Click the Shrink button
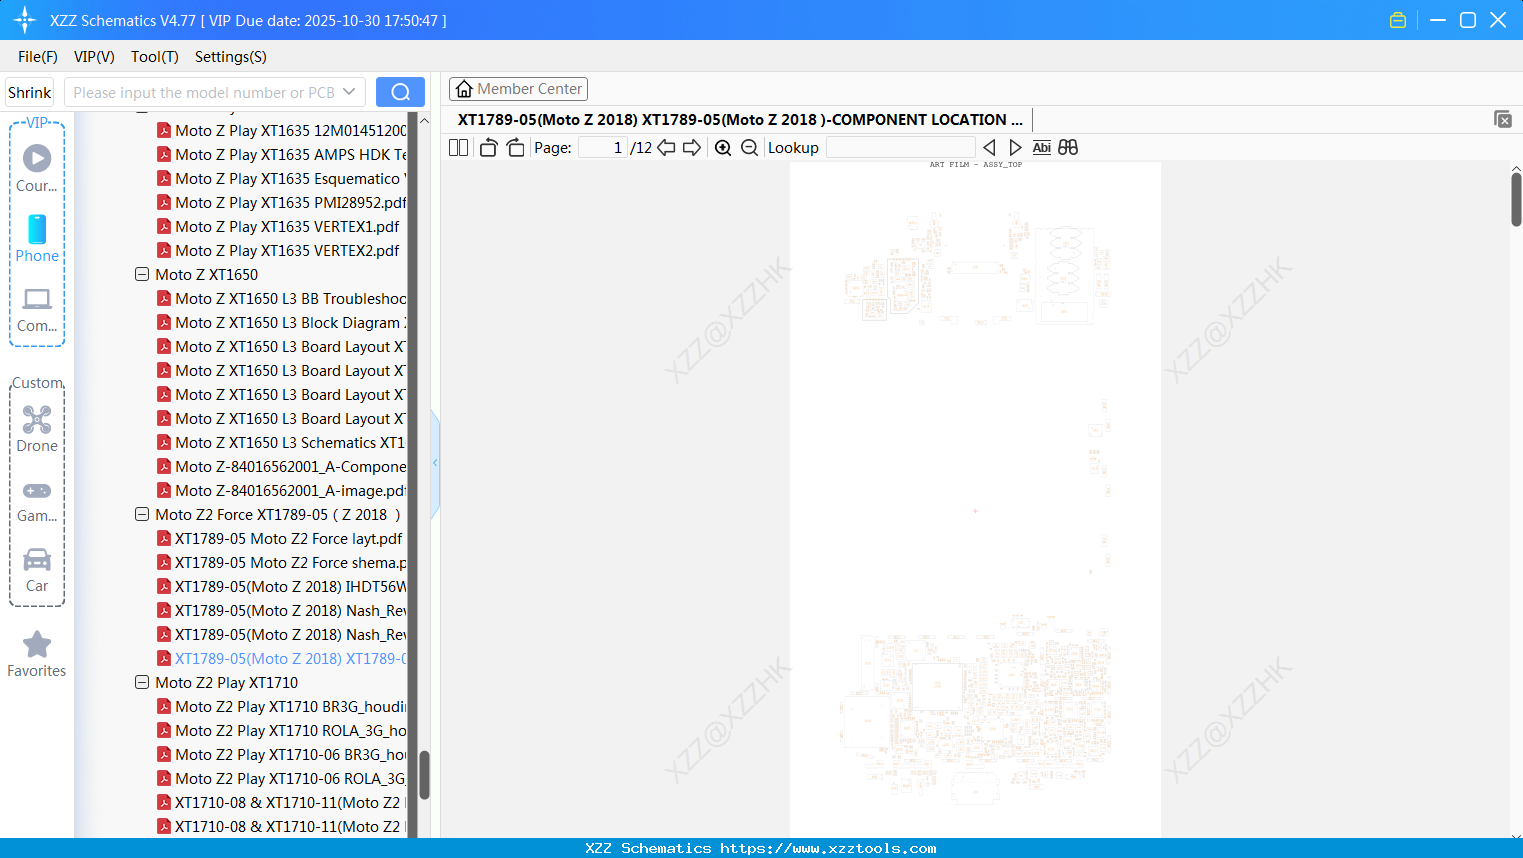This screenshot has width=1523, height=858. coord(30,92)
